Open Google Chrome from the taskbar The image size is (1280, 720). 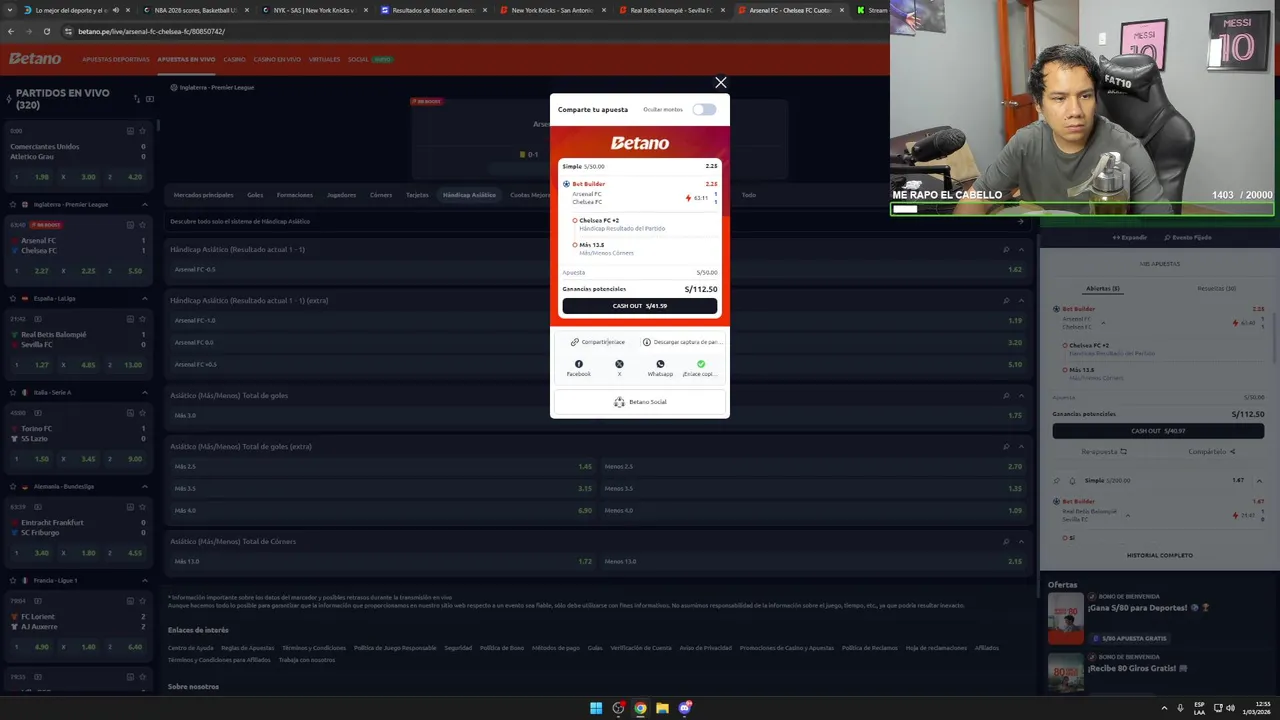pos(640,708)
